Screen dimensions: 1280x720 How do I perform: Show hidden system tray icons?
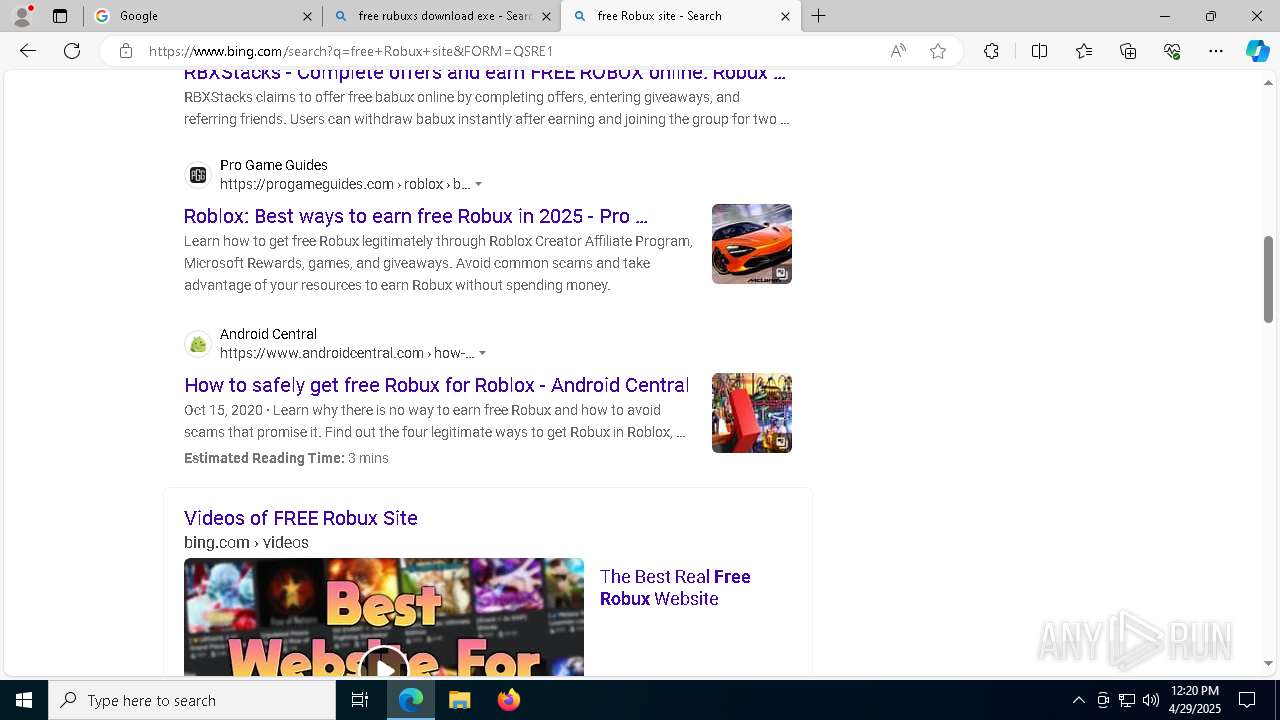1078,700
